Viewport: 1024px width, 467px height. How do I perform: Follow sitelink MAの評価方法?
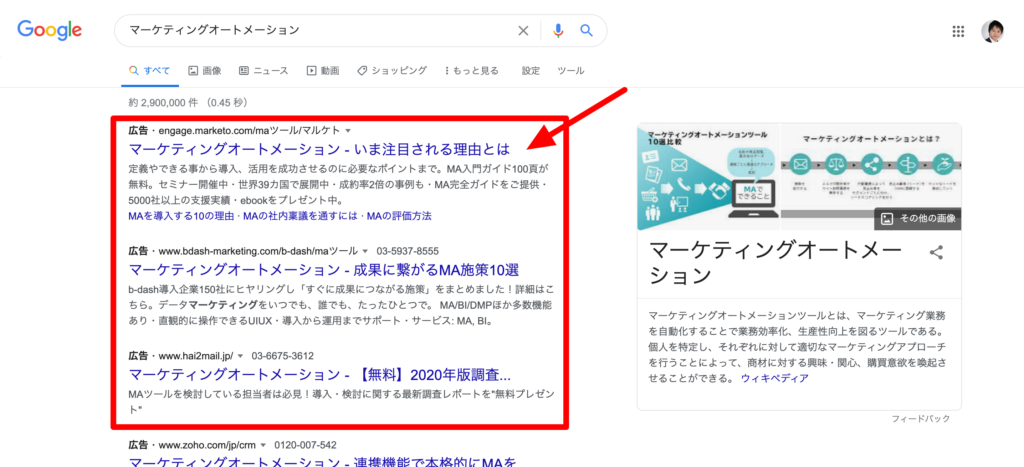(399, 216)
